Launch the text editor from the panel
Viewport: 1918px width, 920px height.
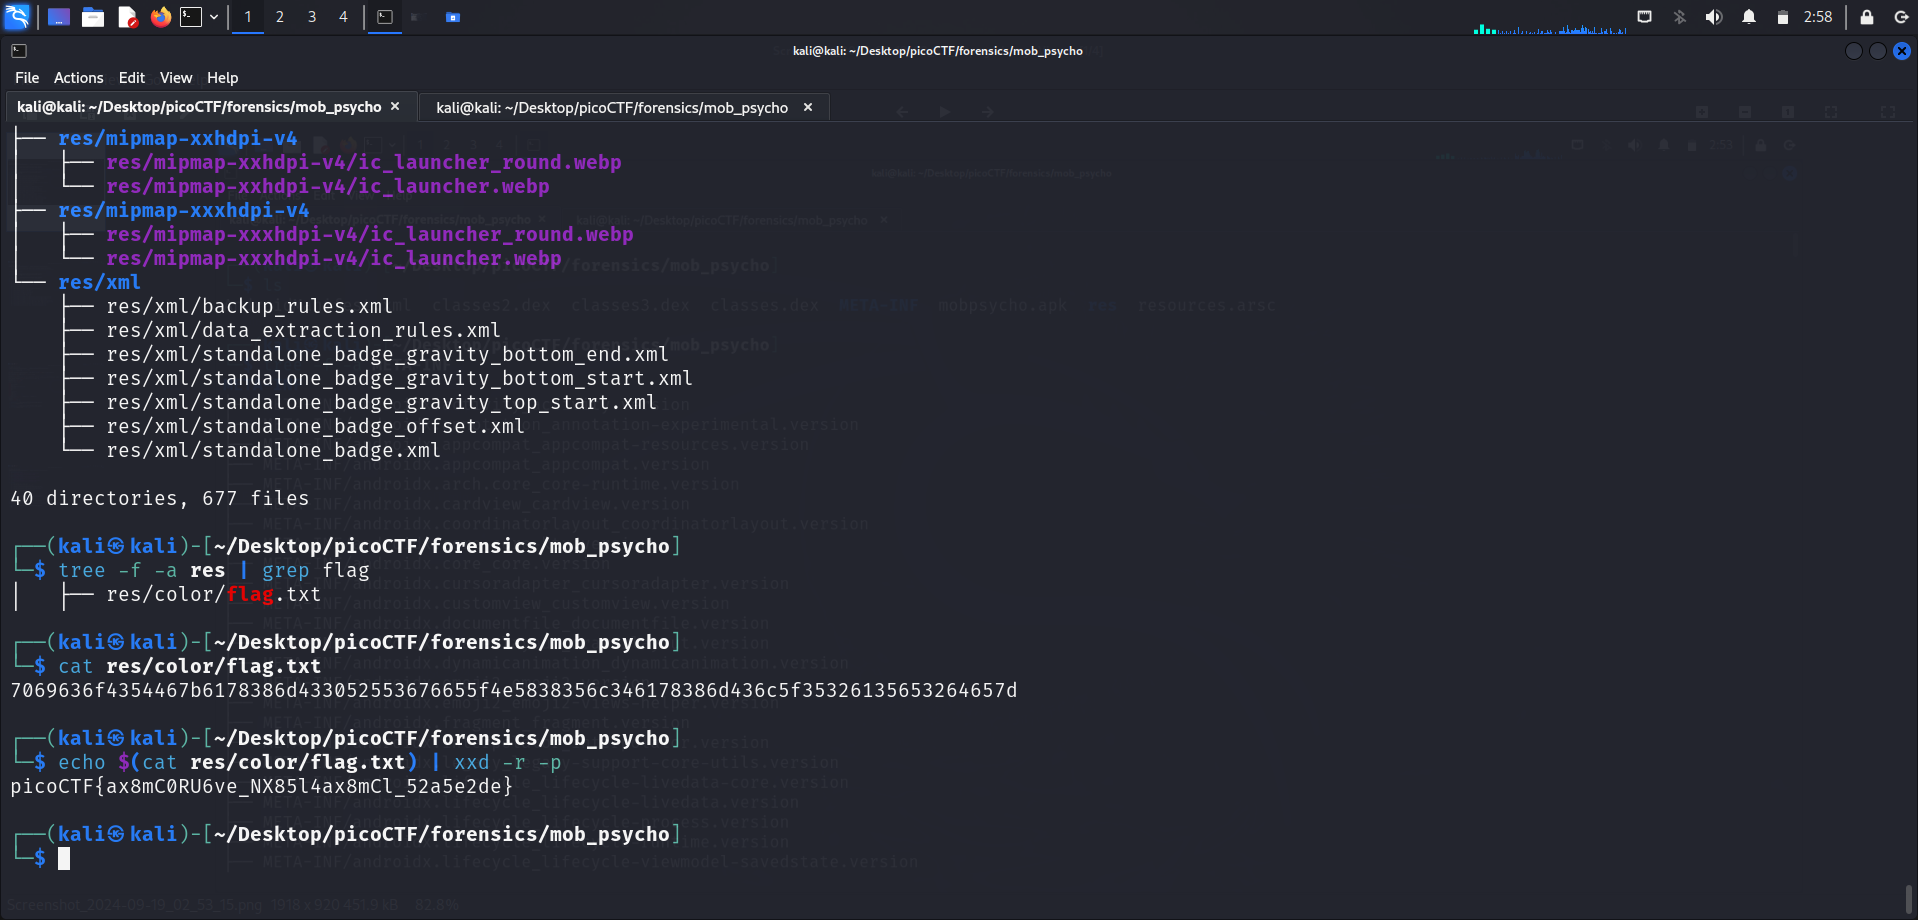[x=127, y=17]
